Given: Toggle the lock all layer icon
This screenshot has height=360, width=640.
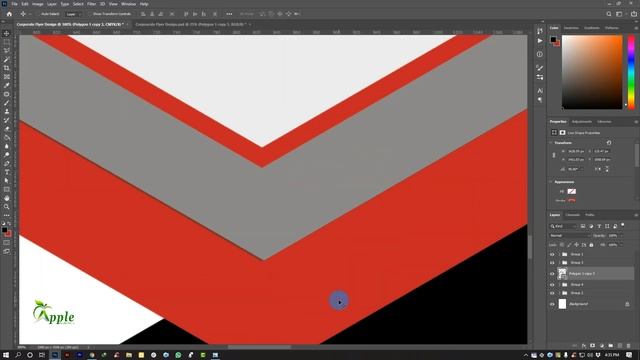Looking at the screenshot, I should pos(591,245).
